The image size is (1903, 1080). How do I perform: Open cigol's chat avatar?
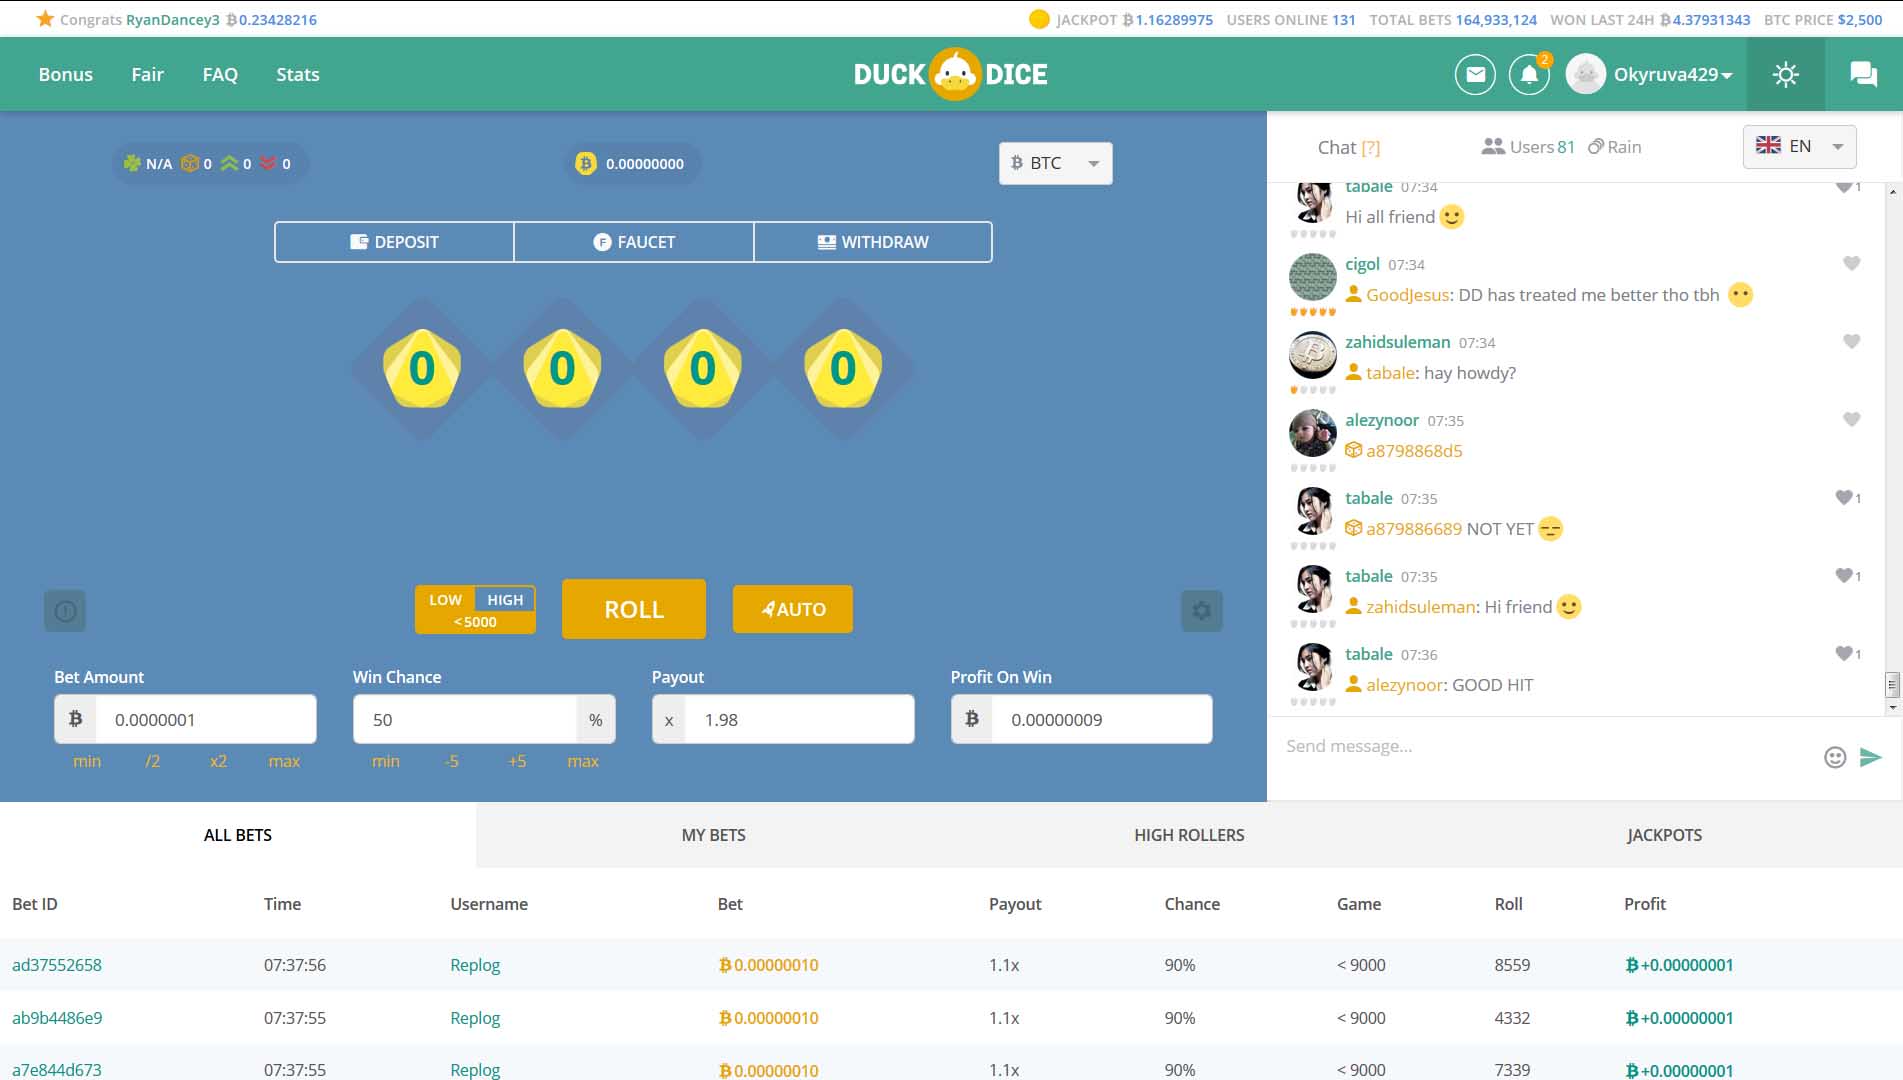(x=1313, y=277)
